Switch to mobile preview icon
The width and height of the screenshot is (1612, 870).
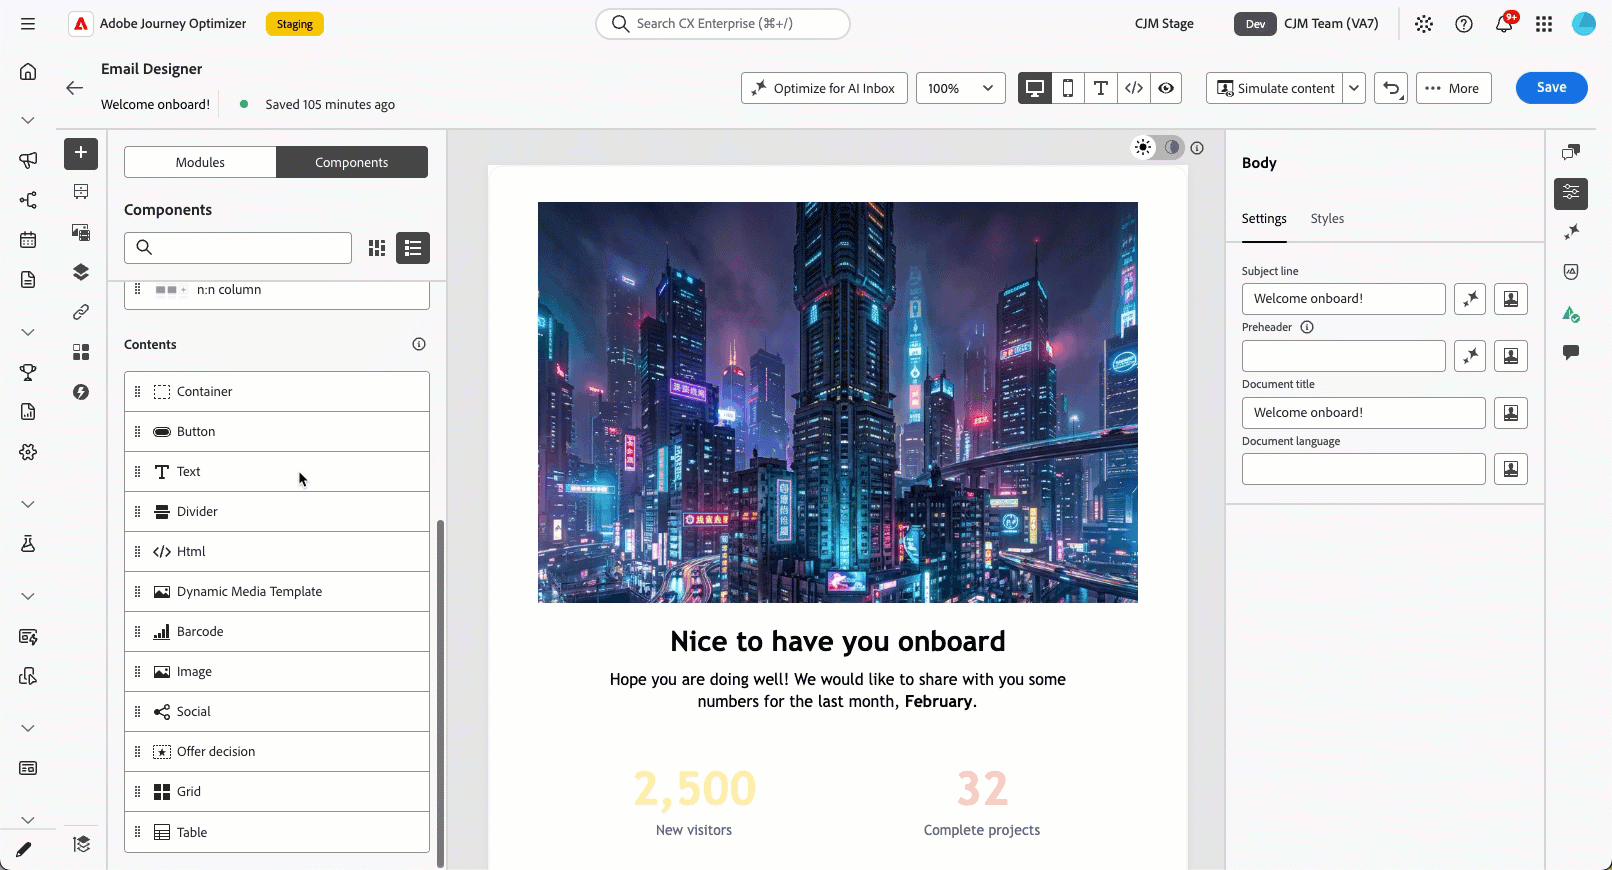point(1068,88)
